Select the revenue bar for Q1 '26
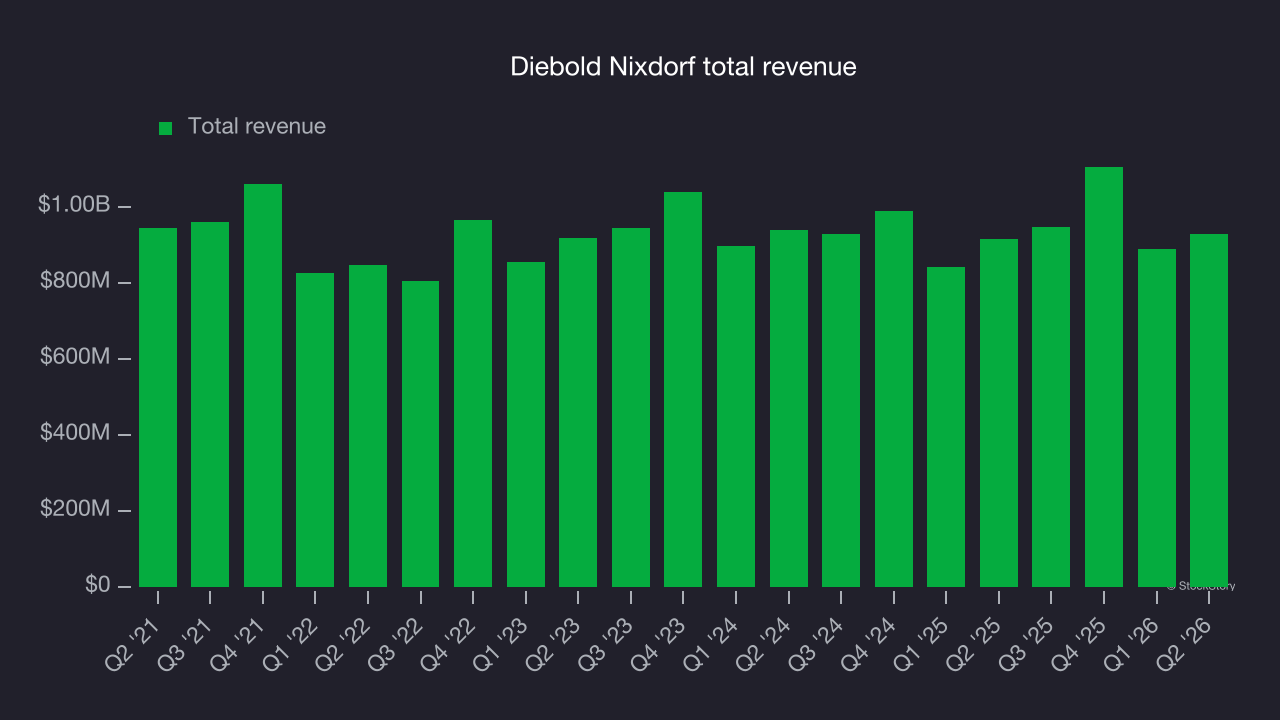Viewport: 1280px width, 720px height. click(1157, 418)
